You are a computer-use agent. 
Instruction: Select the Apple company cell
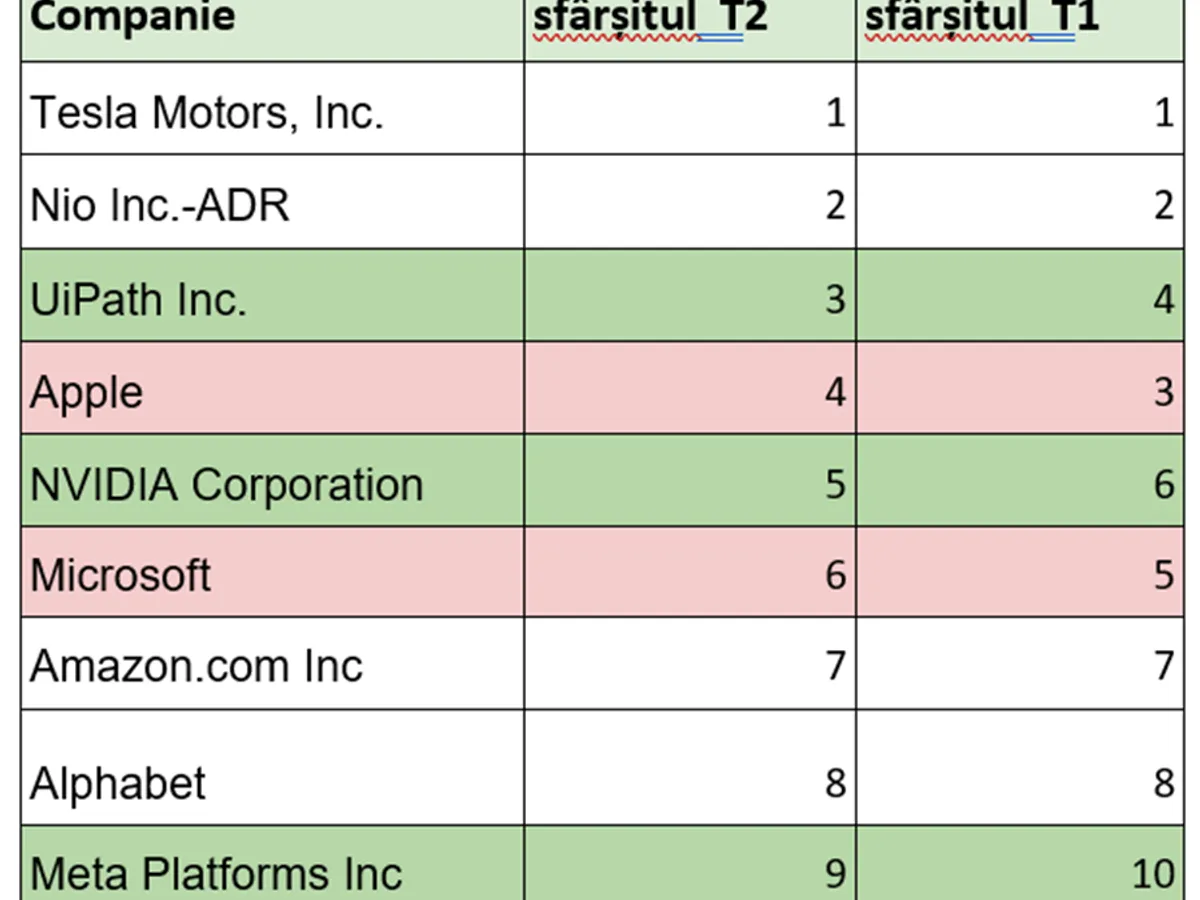click(x=272, y=389)
